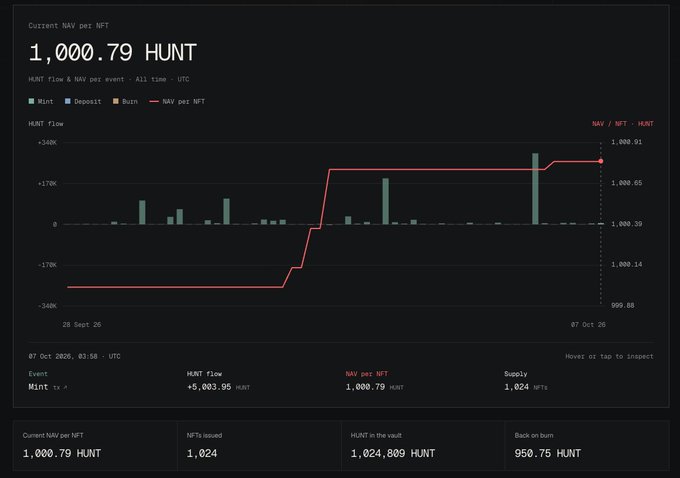Click the 1,000.79 HUNT headline value

click(x=113, y=52)
